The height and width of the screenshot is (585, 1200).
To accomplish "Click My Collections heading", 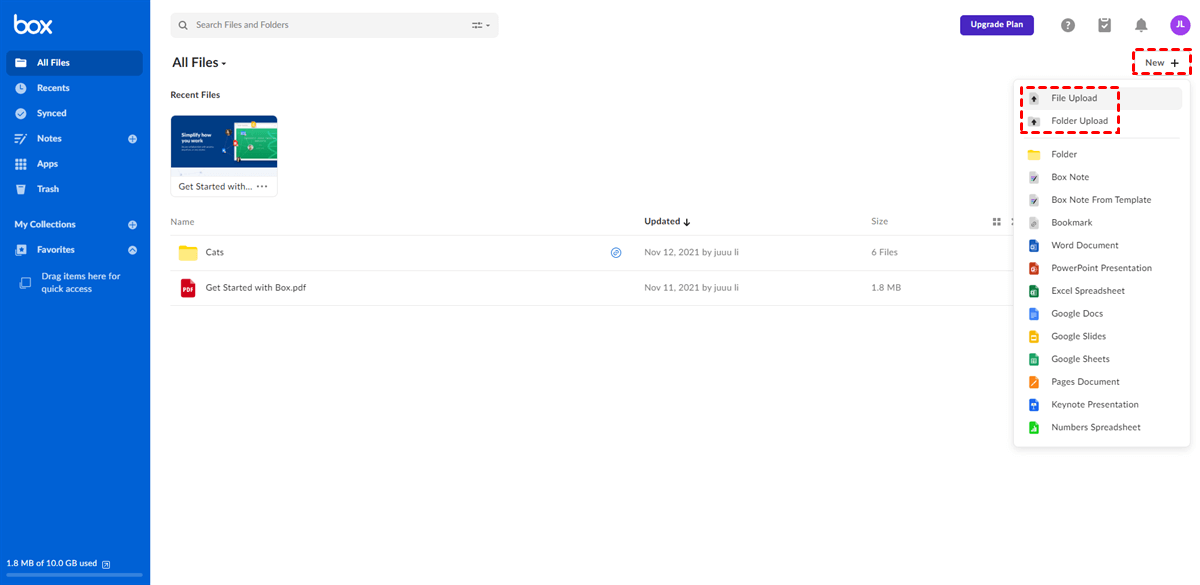I will (45, 225).
